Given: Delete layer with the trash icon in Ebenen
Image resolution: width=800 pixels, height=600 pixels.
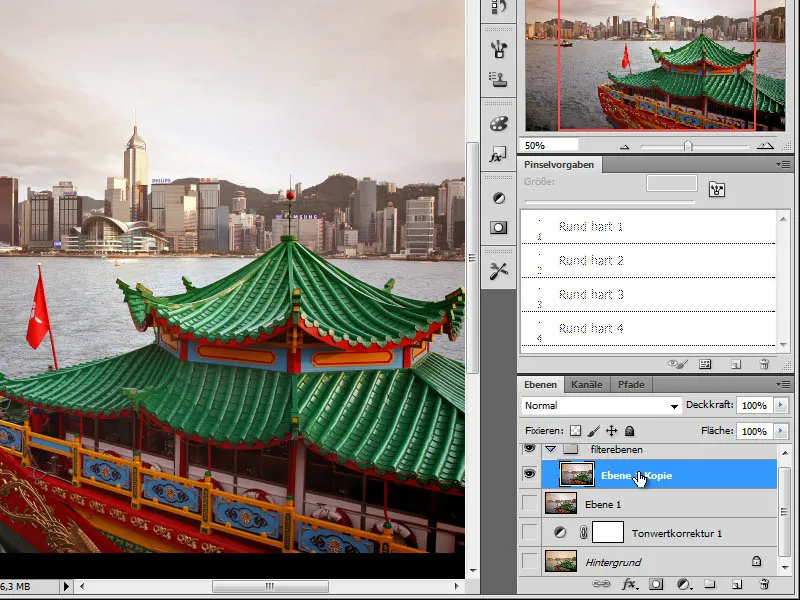Looking at the screenshot, I should click(x=764, y=583).
